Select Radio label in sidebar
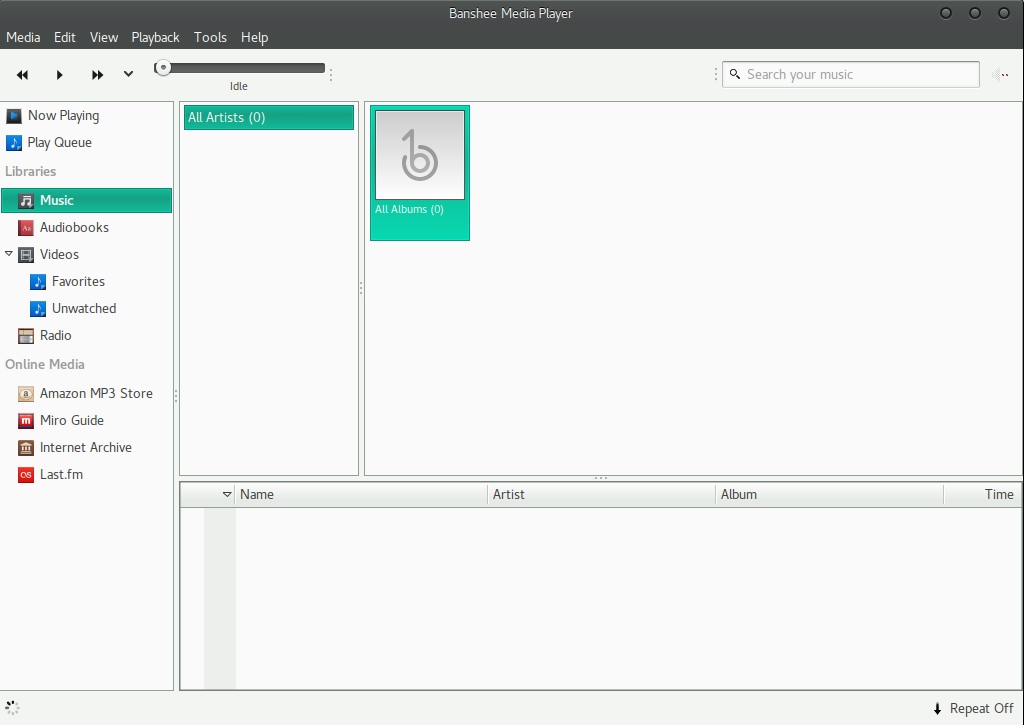The height and width of the screenshot is (725, 1024). point(56,336)
